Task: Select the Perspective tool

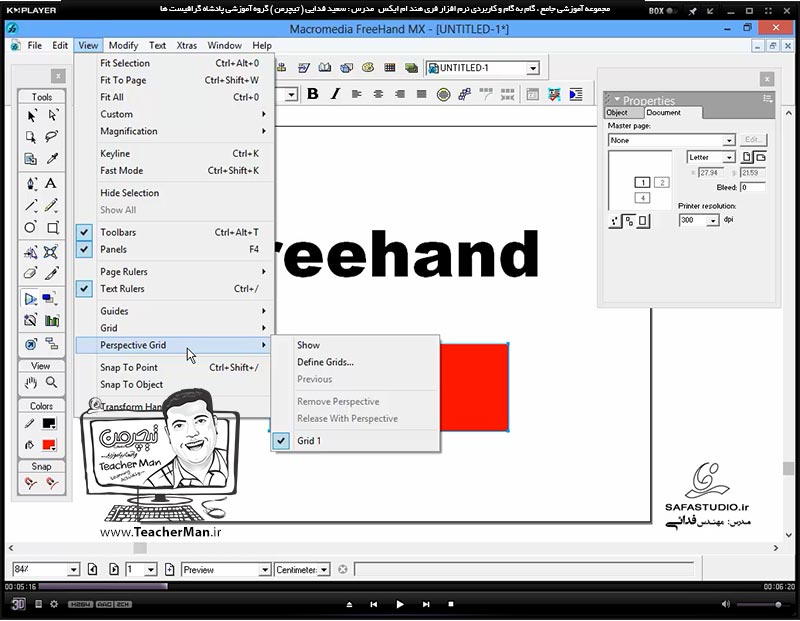Action: click(31, 299)
